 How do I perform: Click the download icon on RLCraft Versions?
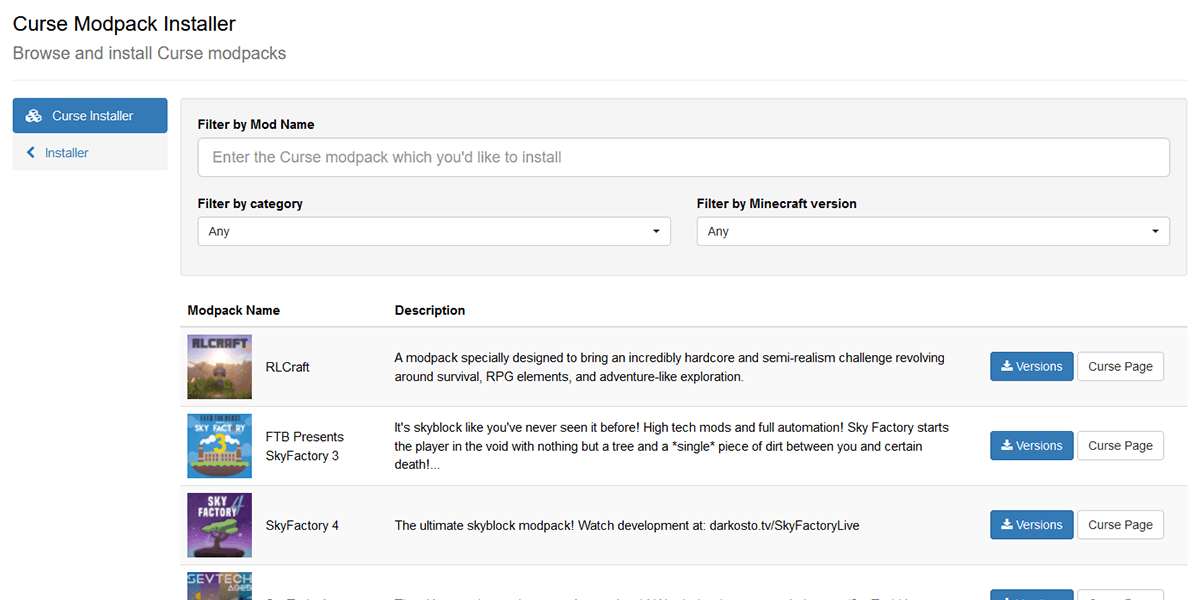click(1007, 367)
